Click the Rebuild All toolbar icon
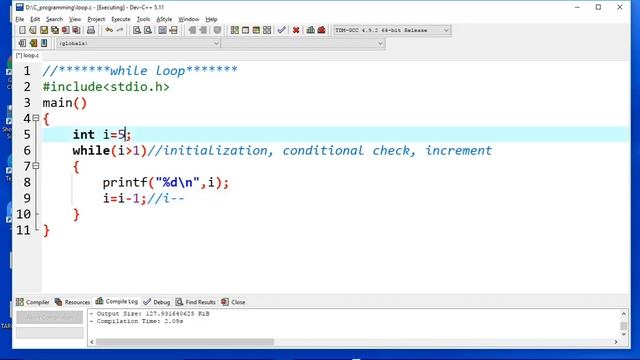Screen dimensions: 640x360 [x=267, y=30]
